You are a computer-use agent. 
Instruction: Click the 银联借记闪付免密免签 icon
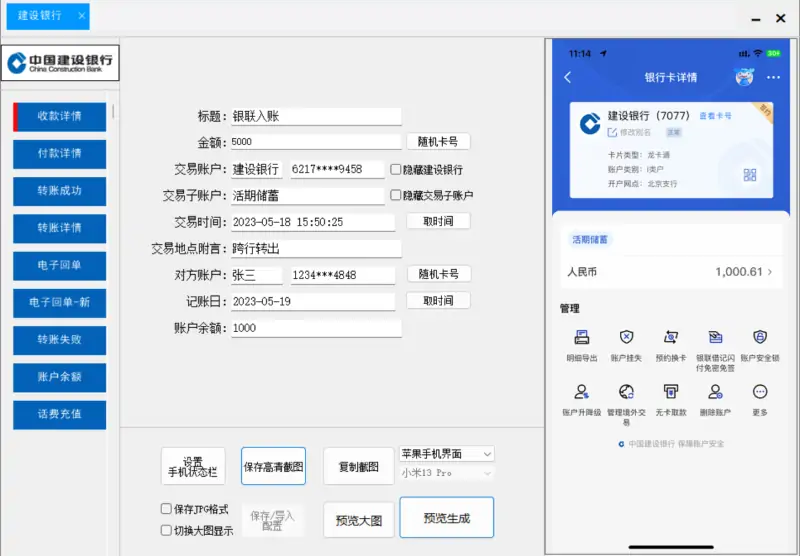[715, 337]
